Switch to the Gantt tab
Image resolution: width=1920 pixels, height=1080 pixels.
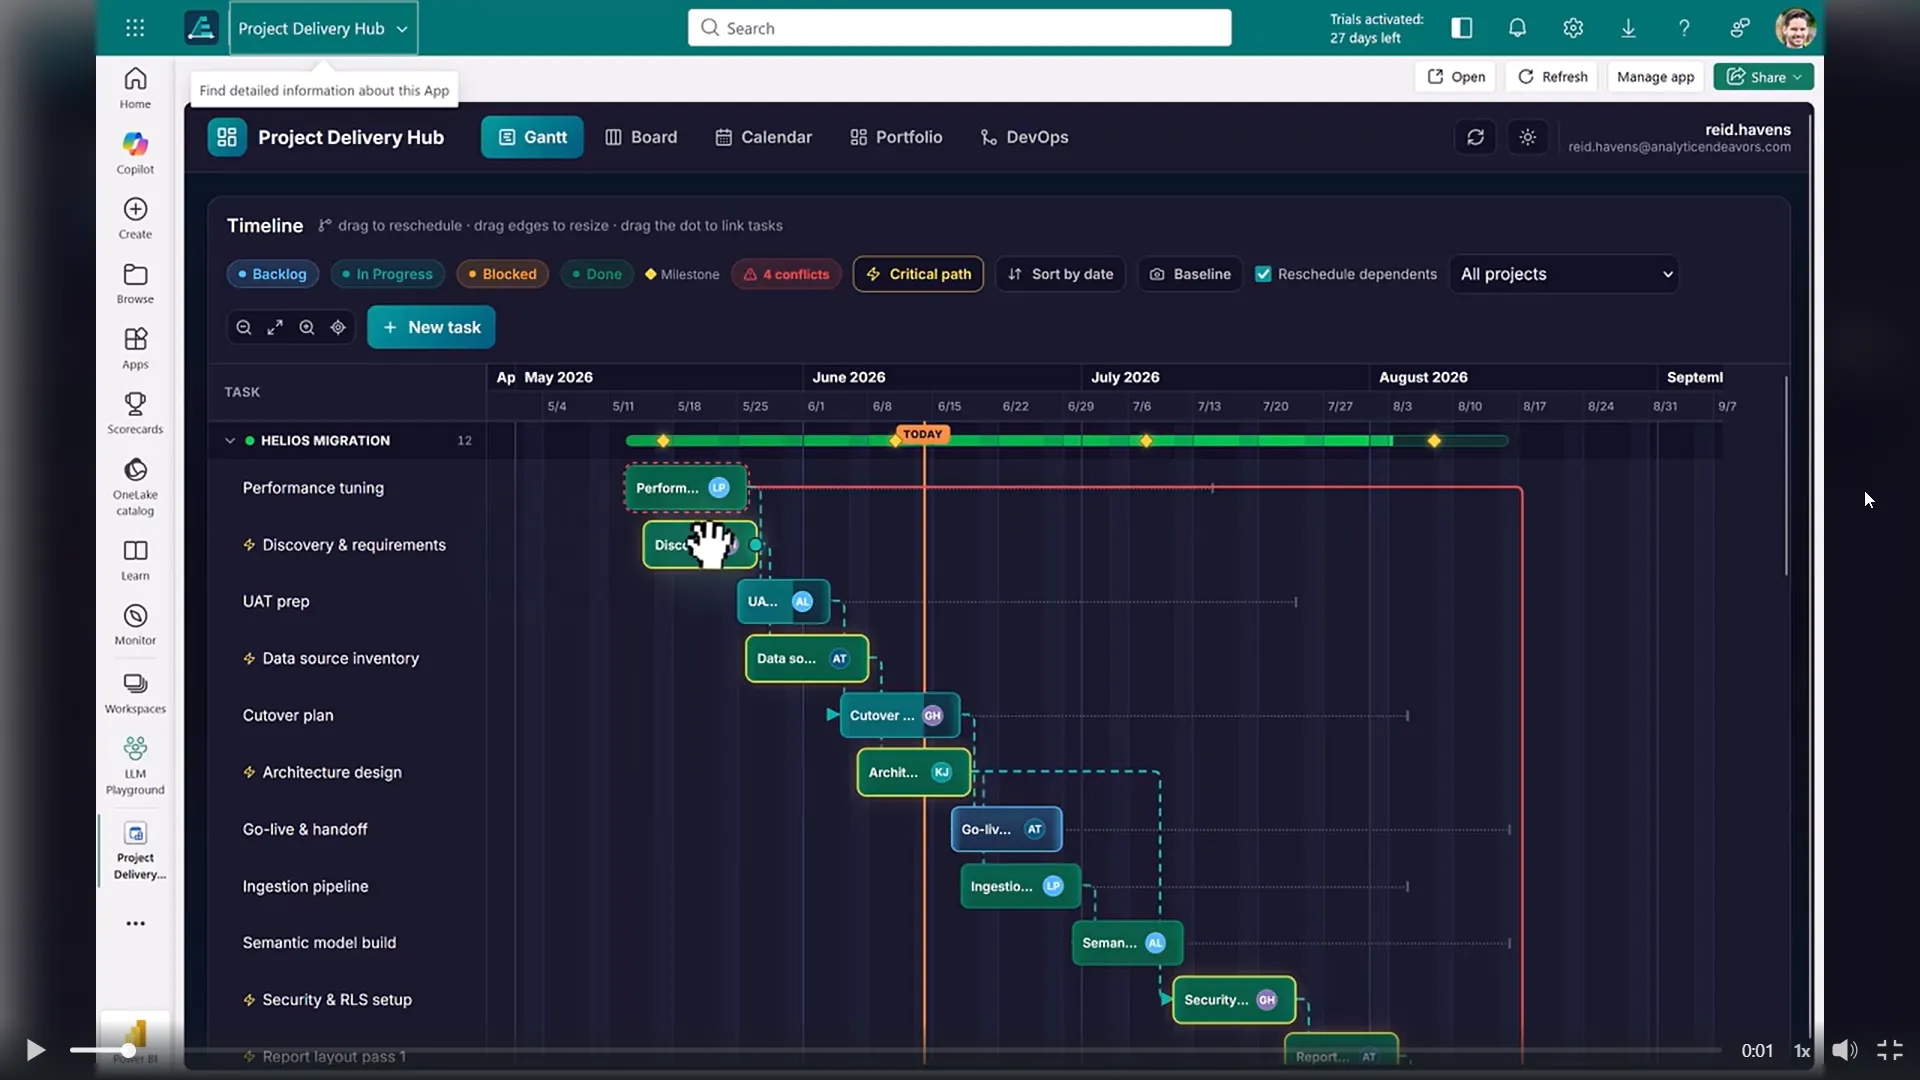click(x=532, y=137)
